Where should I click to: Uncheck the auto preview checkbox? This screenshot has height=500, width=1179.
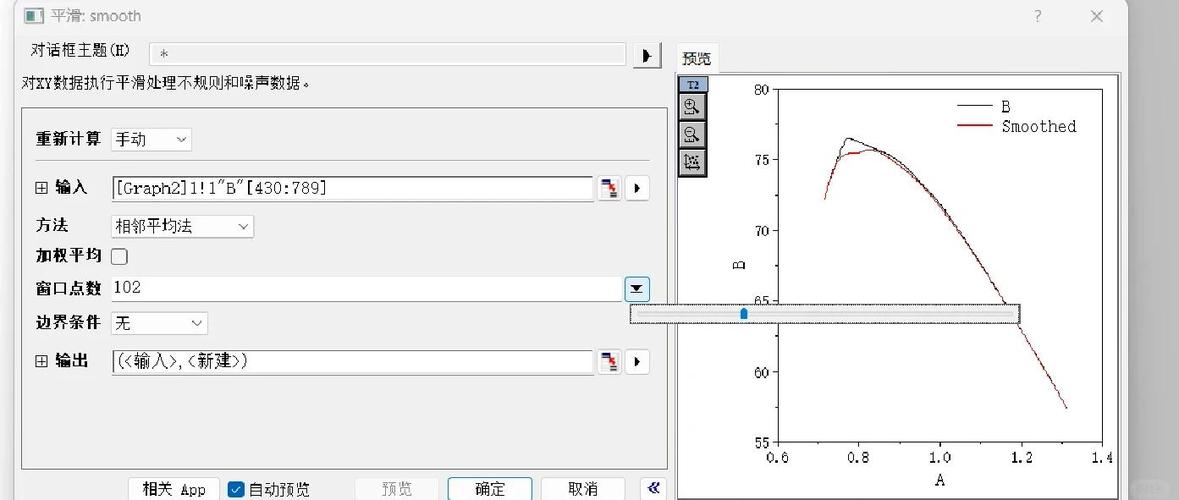click(x=236, y=489)
